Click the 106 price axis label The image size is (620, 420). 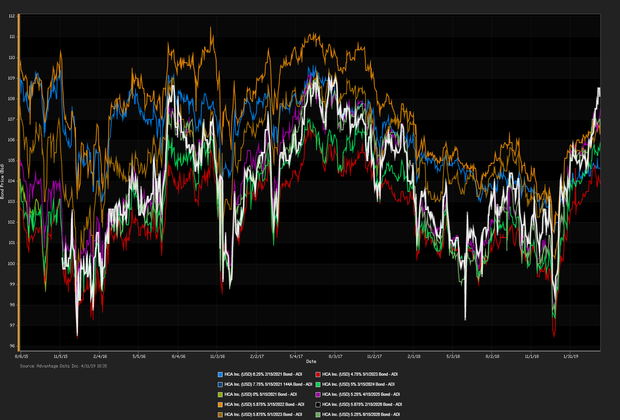12,140
